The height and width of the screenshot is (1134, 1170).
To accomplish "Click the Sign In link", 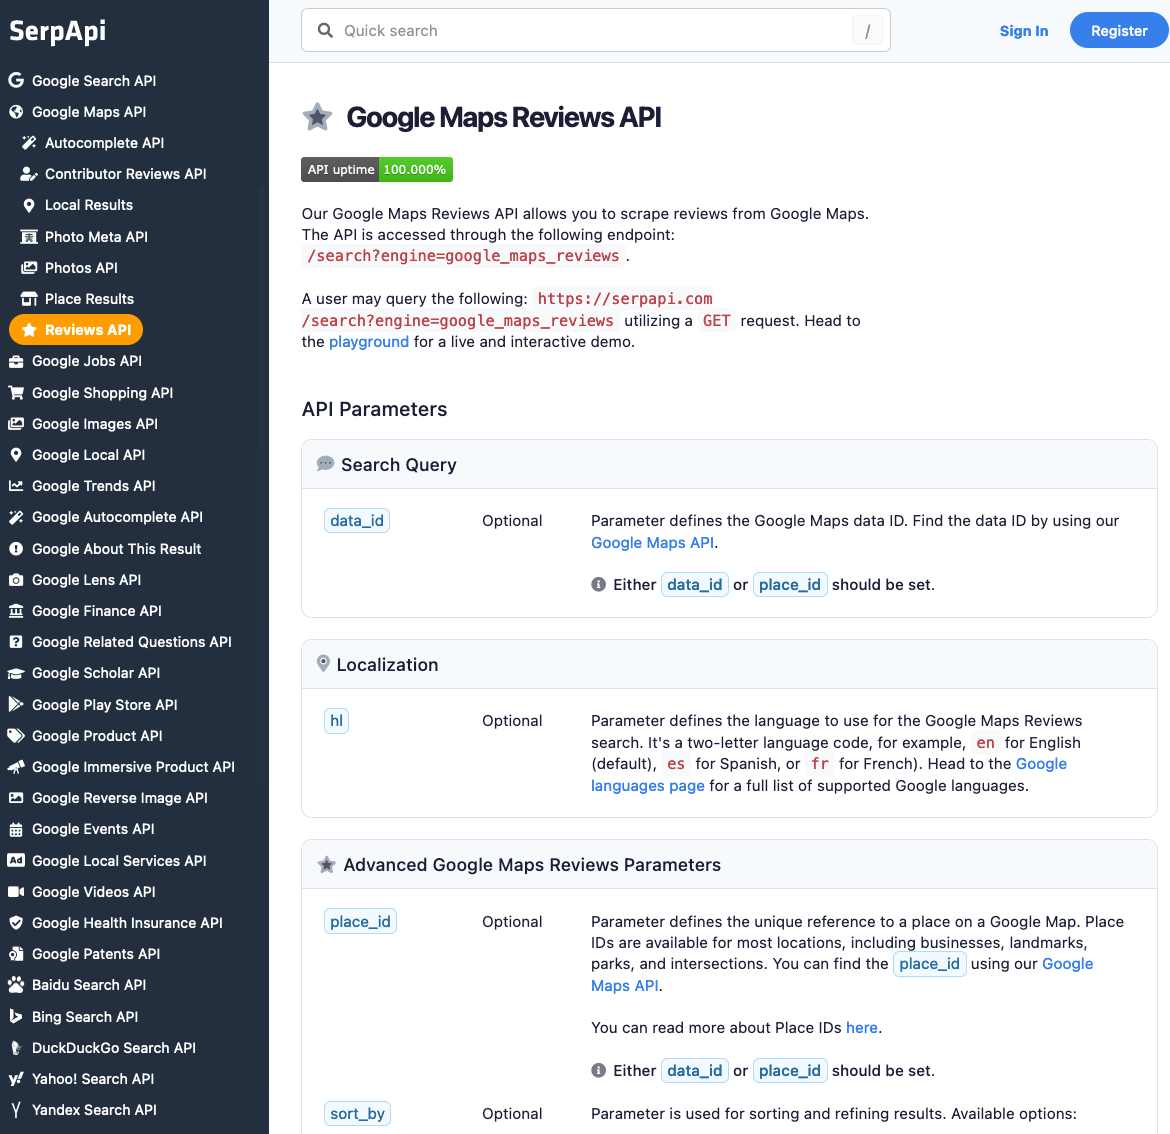I will pyautogui.click(x=1024, y=31).
